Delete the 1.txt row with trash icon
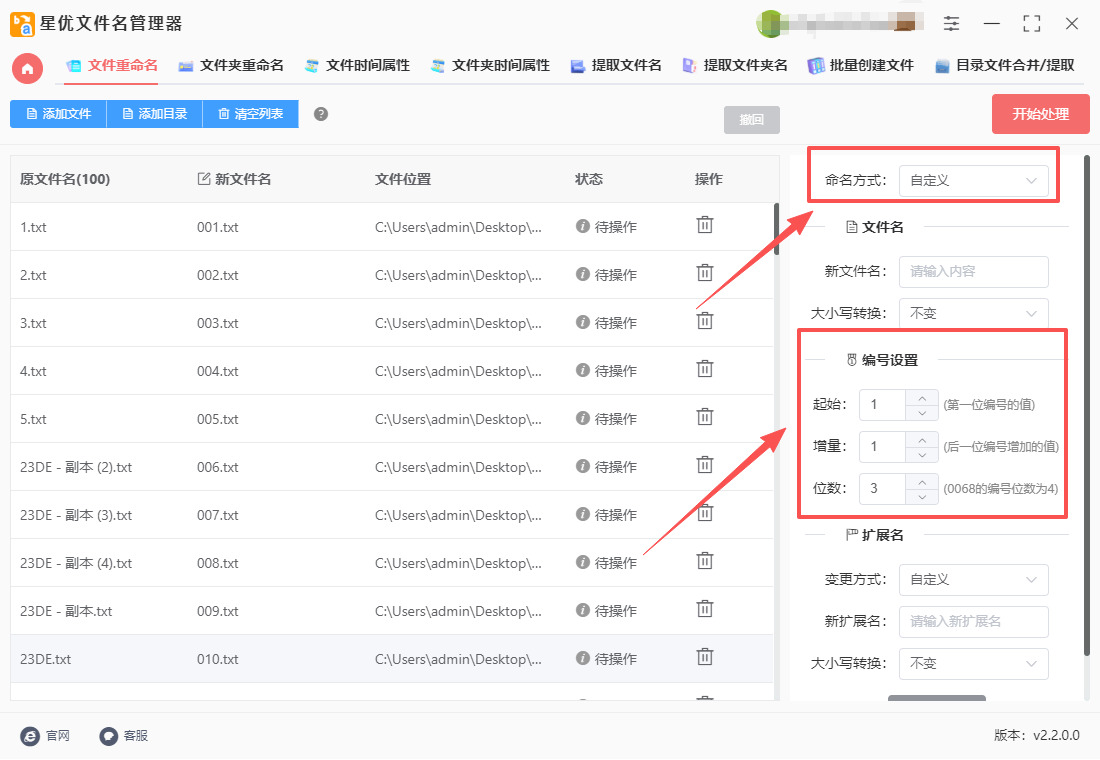1100x760 pixels. 705,225
